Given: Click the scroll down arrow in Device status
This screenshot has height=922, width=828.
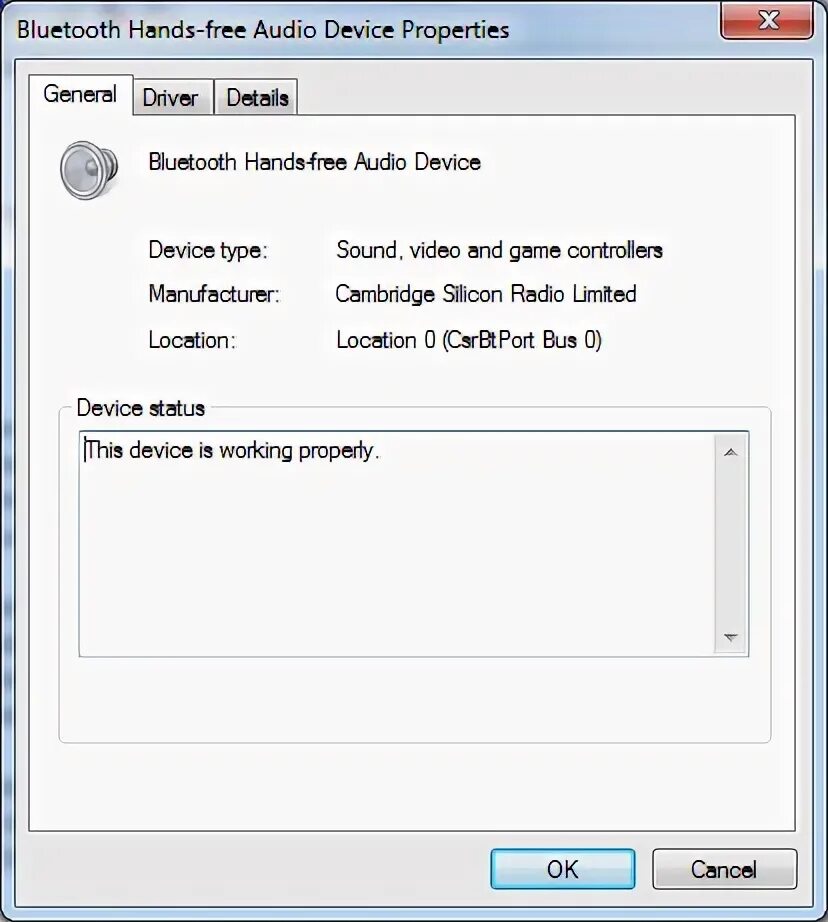Looking at the screenshot, I should pos(730,637).
